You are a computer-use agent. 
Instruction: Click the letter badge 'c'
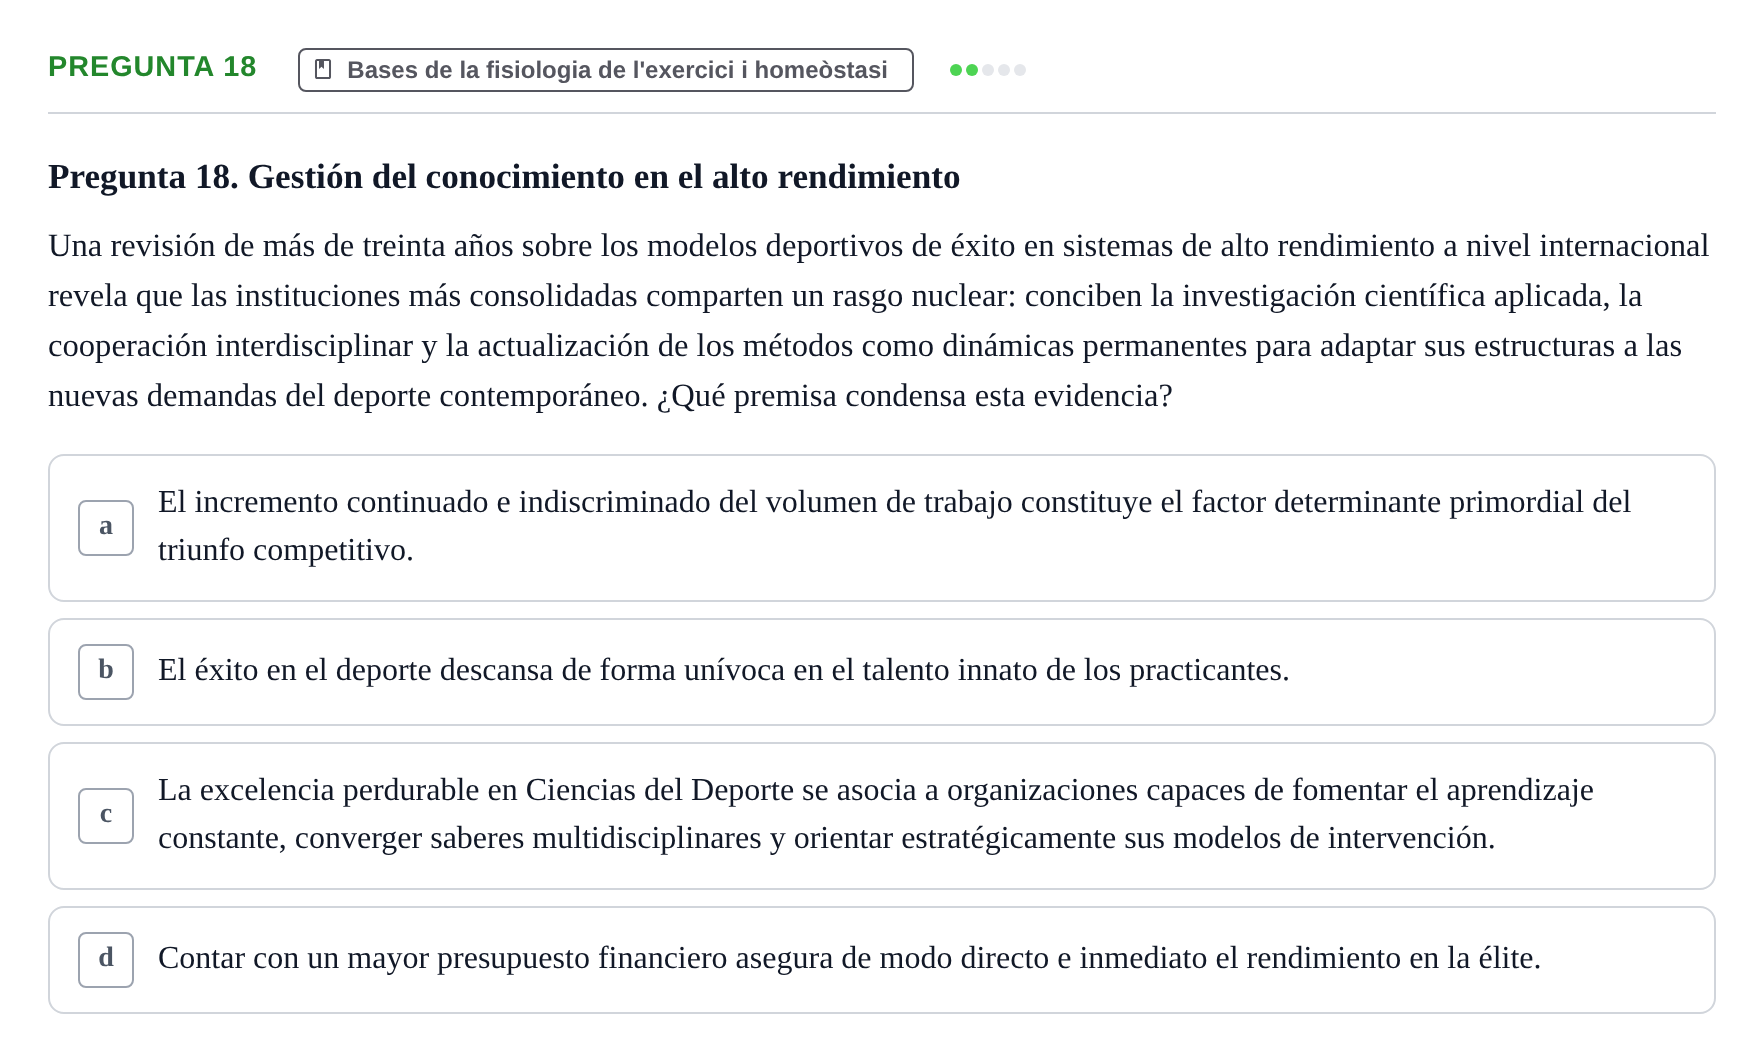point(106,816)
